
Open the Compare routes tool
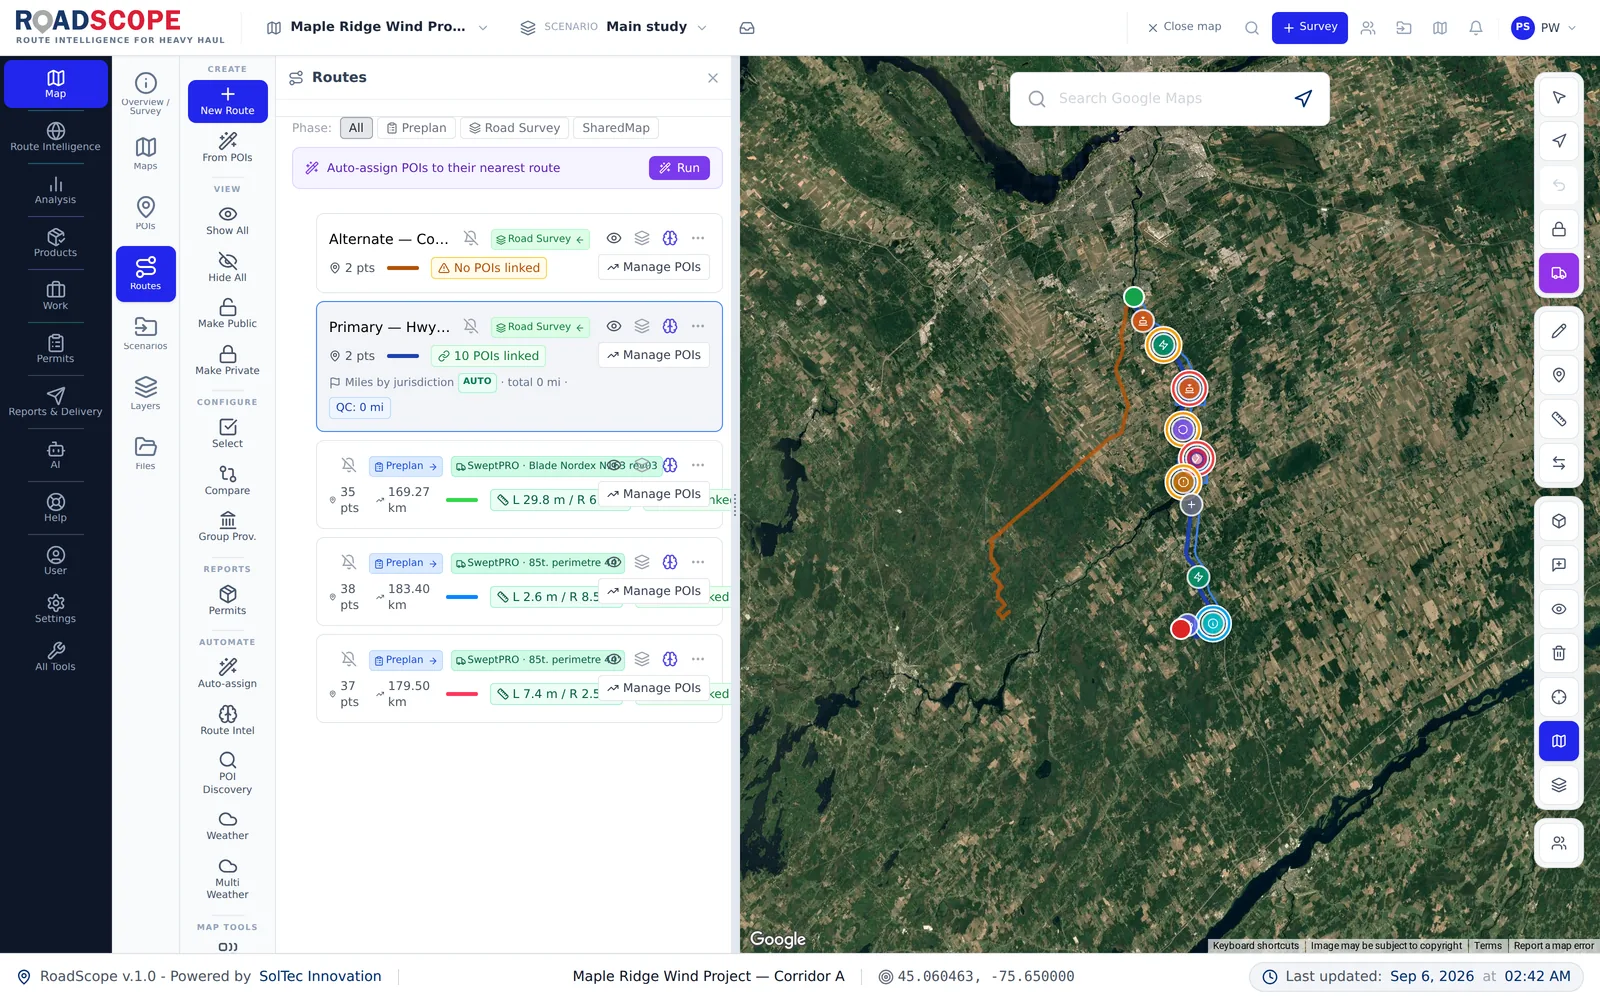pos(227,480)
